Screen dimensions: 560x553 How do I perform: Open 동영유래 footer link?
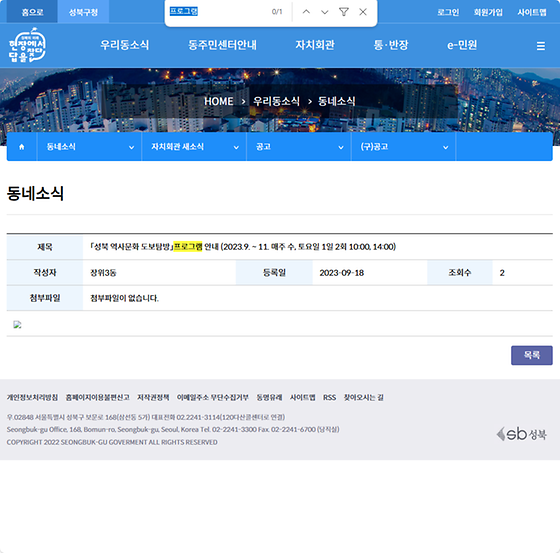pos(269,397)
